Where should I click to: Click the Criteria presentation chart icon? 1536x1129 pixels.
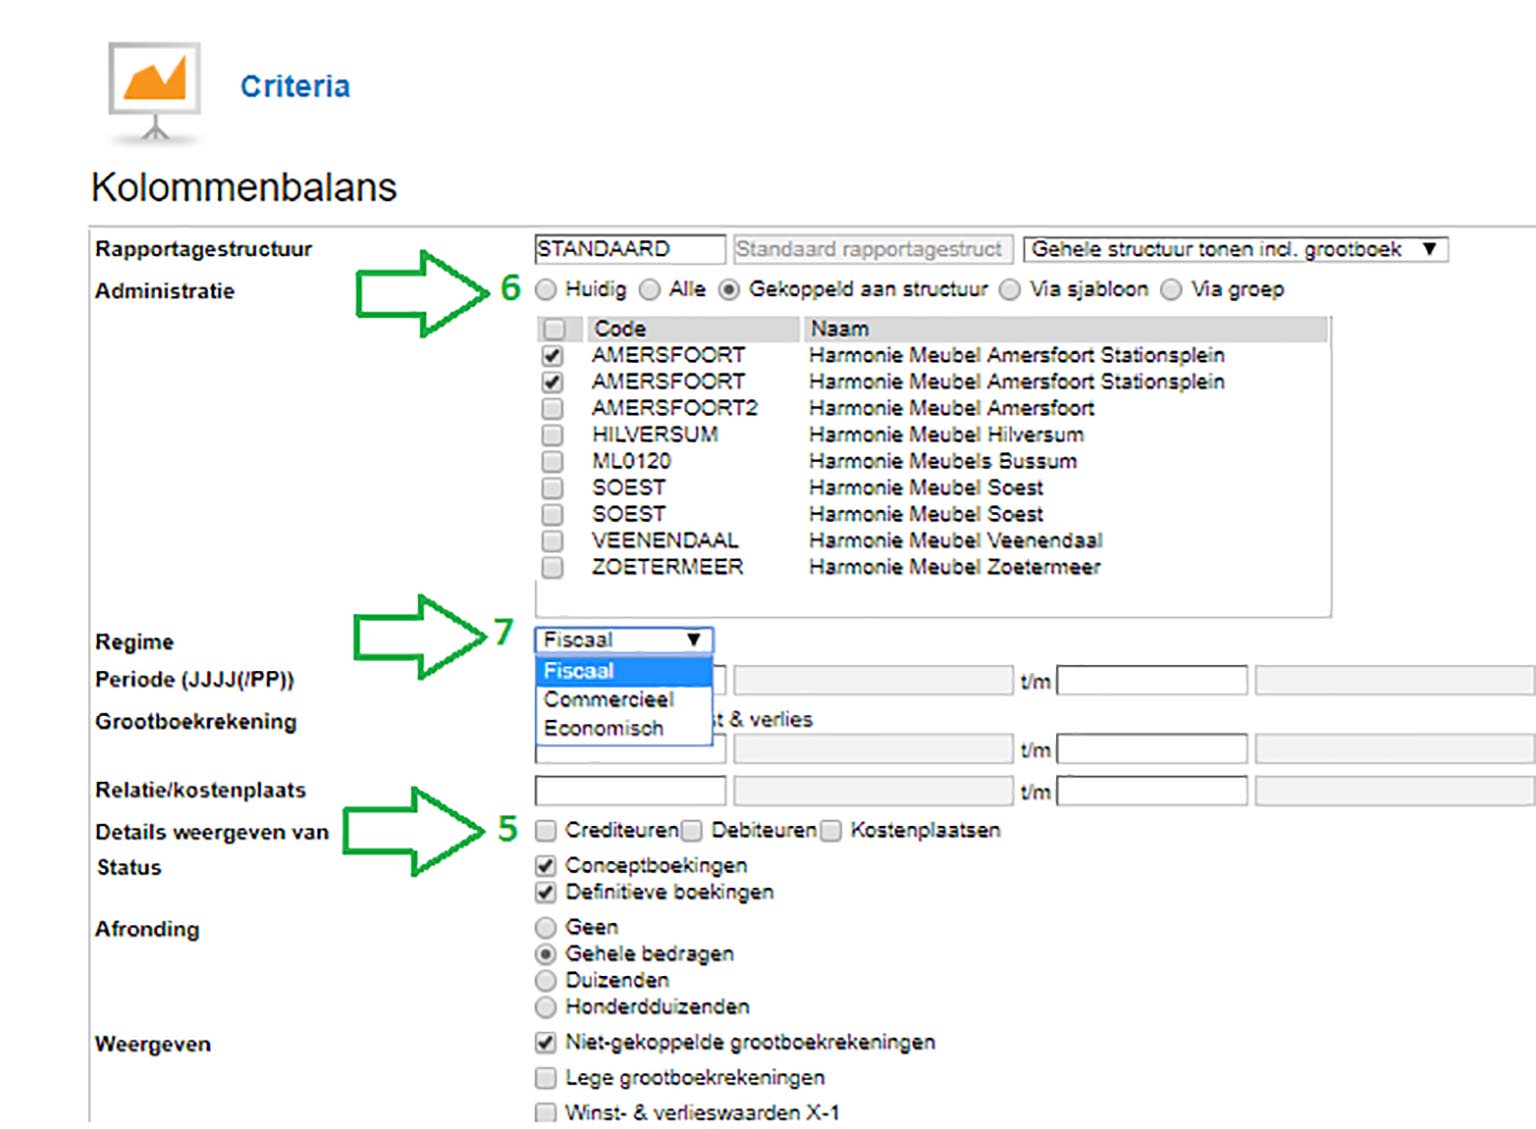point(154,92)
